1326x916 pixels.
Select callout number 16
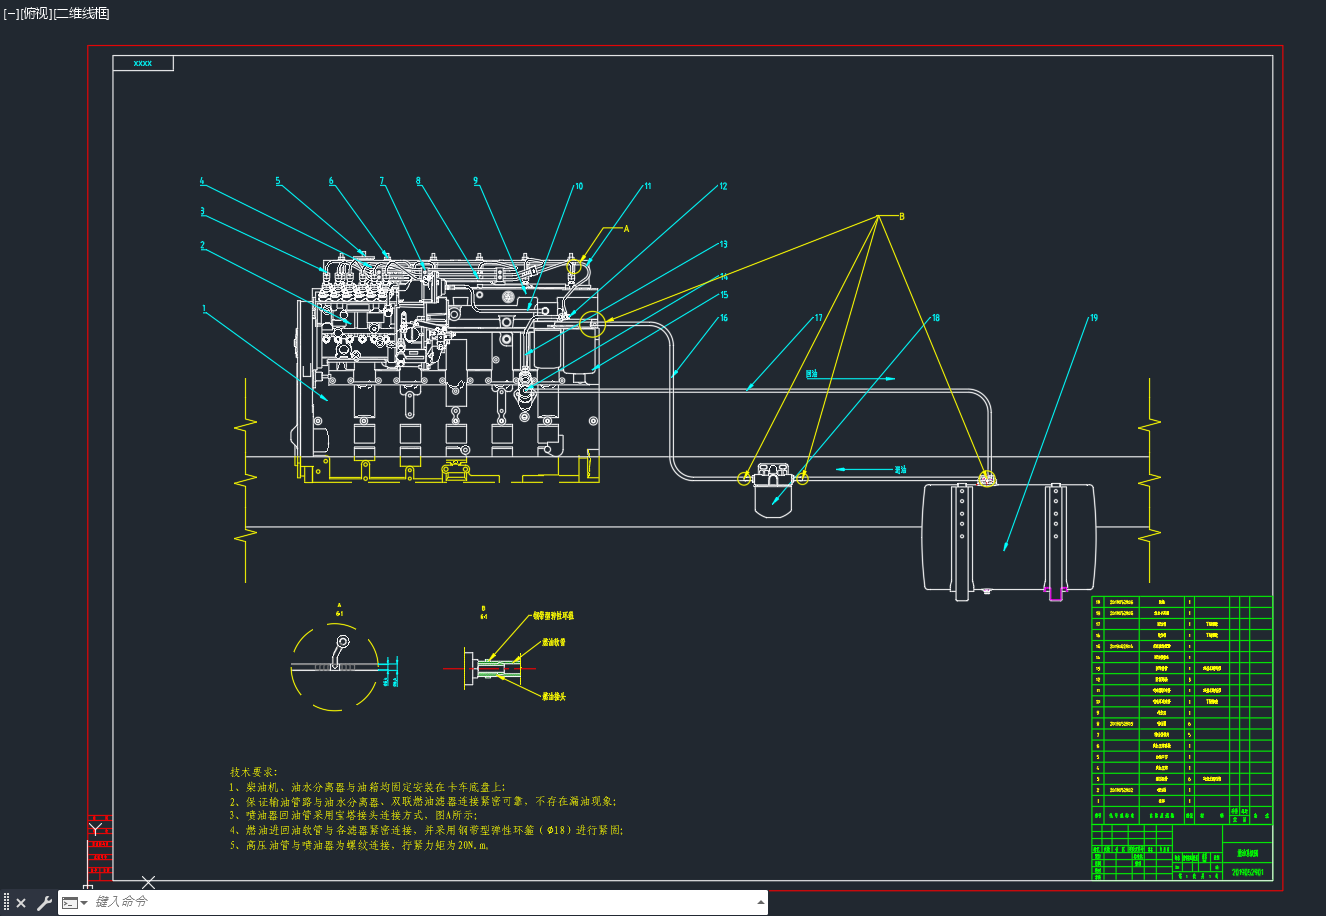[x=724, y=318]
